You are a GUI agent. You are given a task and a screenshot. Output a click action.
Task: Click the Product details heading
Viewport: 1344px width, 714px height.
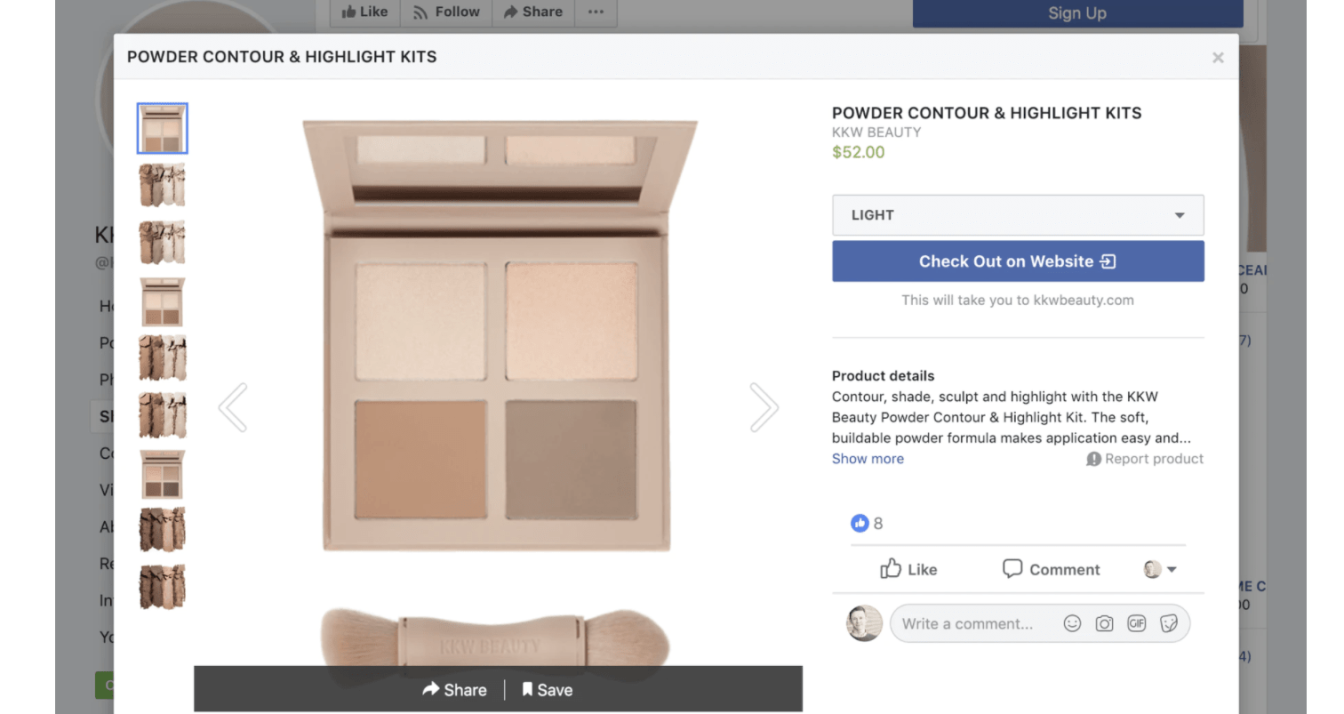[x=883, y=376]
